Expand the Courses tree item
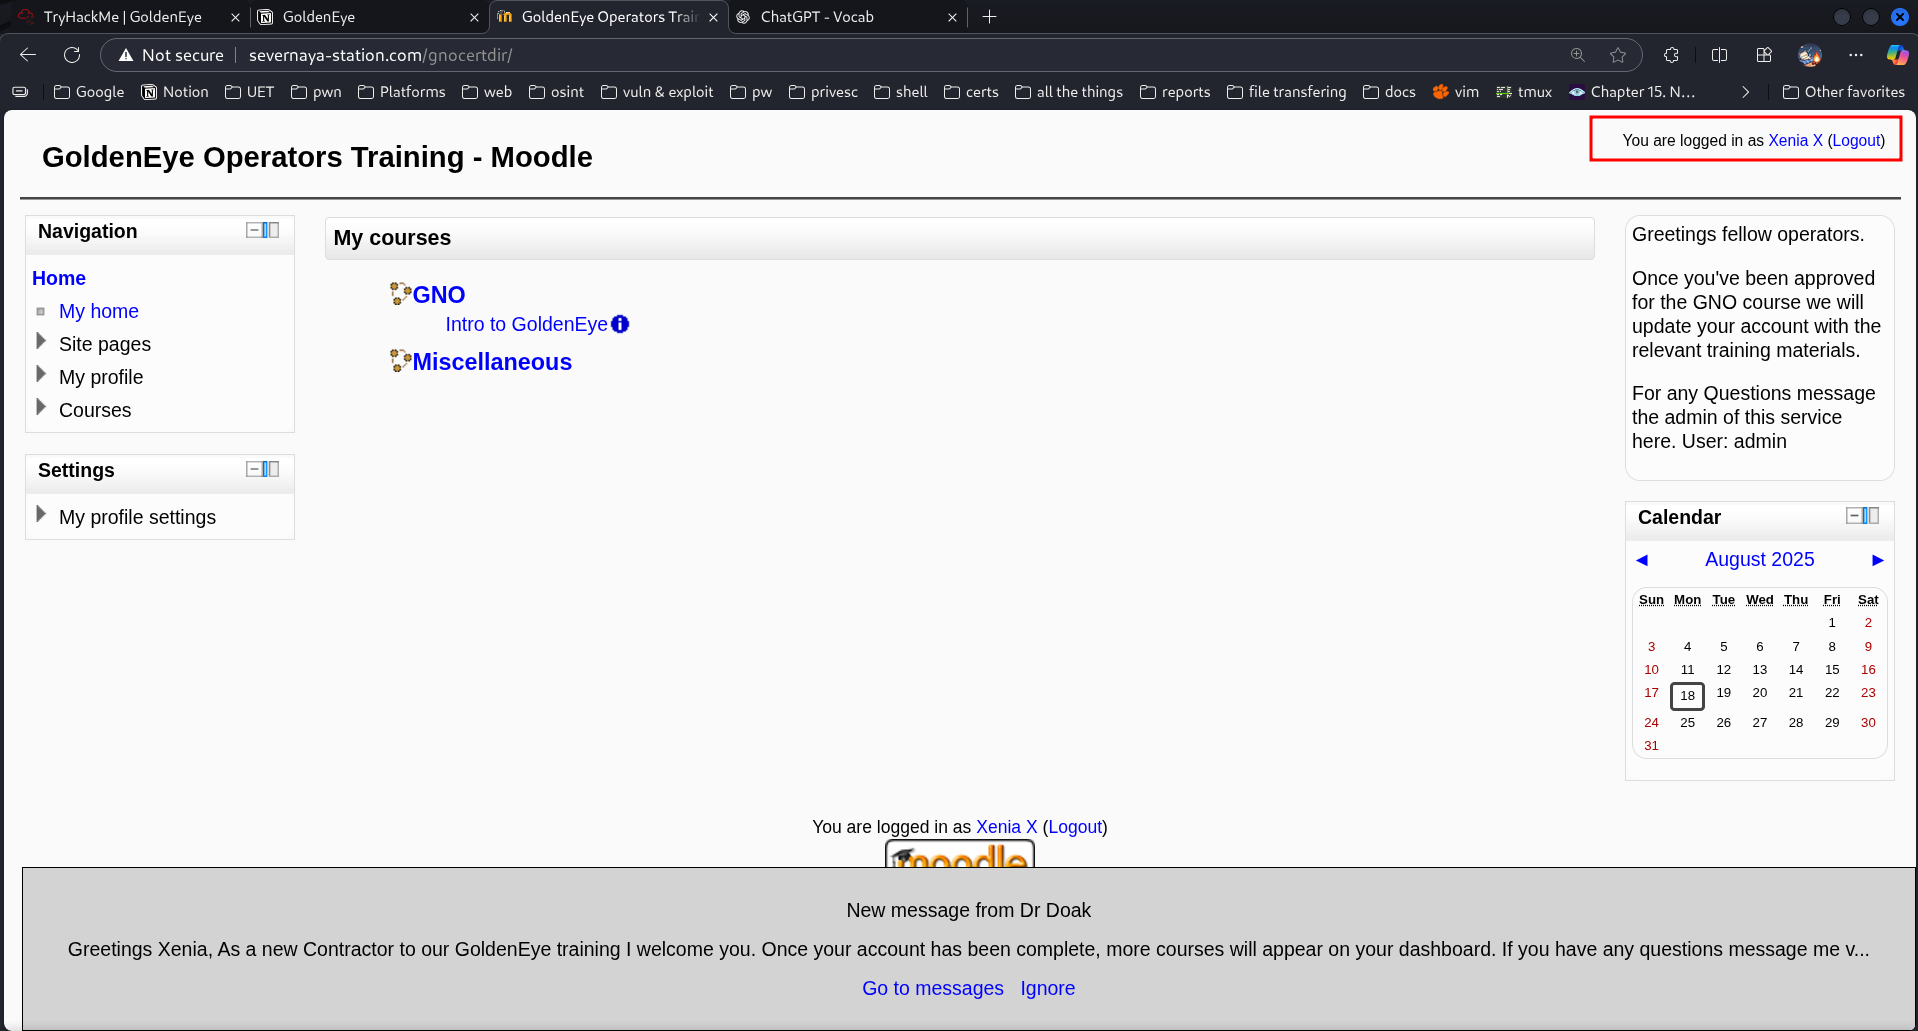Image resolution: width=1918 pixels, height=1031 pixels. pyautogui.click(x=41, y=408)
